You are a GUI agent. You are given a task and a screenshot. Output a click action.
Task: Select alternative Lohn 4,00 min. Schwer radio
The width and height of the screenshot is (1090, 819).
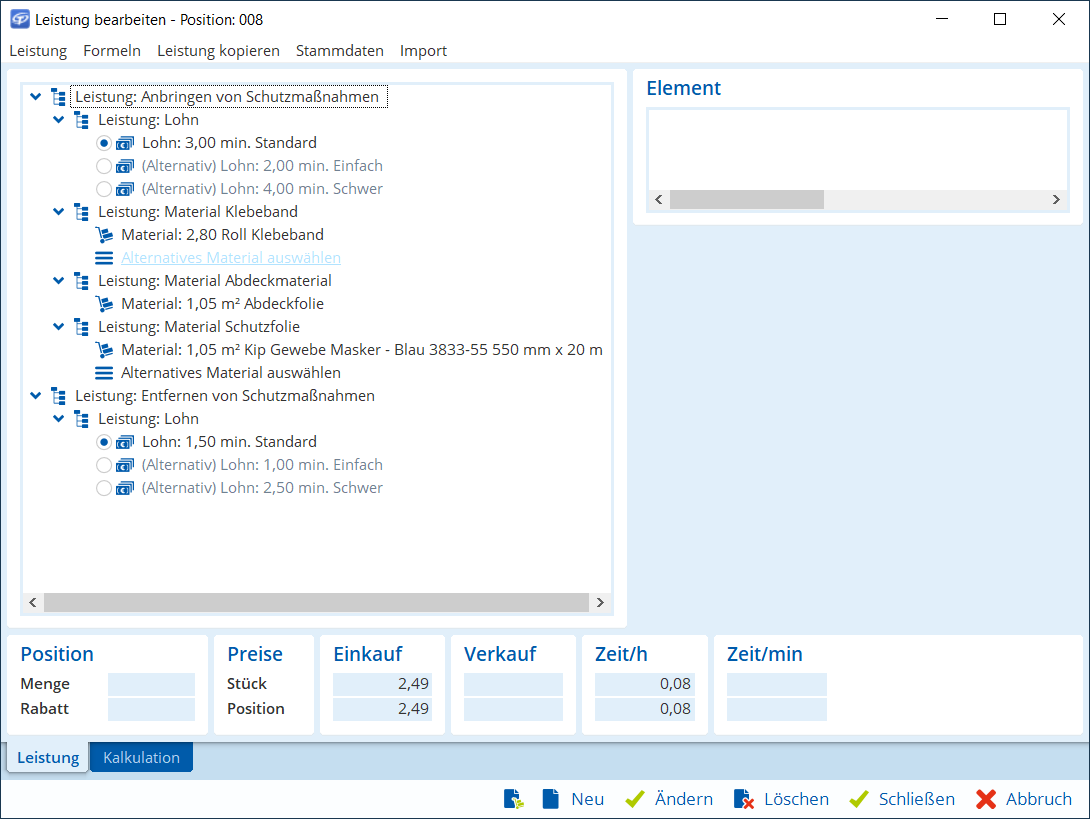103,189
